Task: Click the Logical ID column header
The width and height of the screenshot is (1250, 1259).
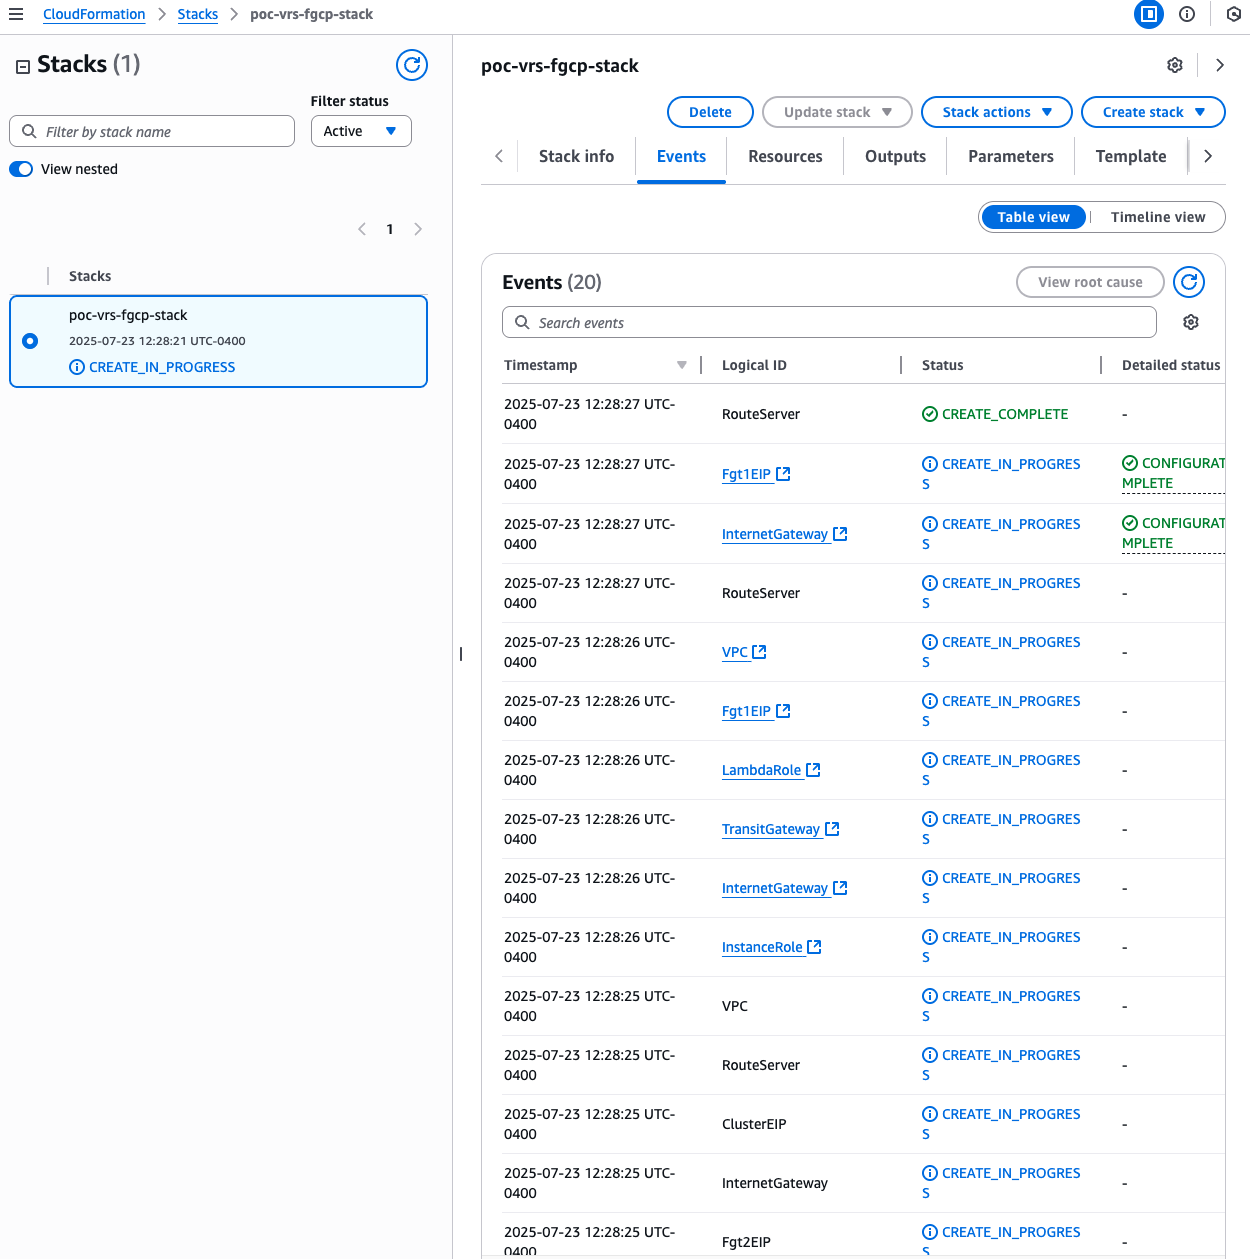Action: click(x=754, y=365)
